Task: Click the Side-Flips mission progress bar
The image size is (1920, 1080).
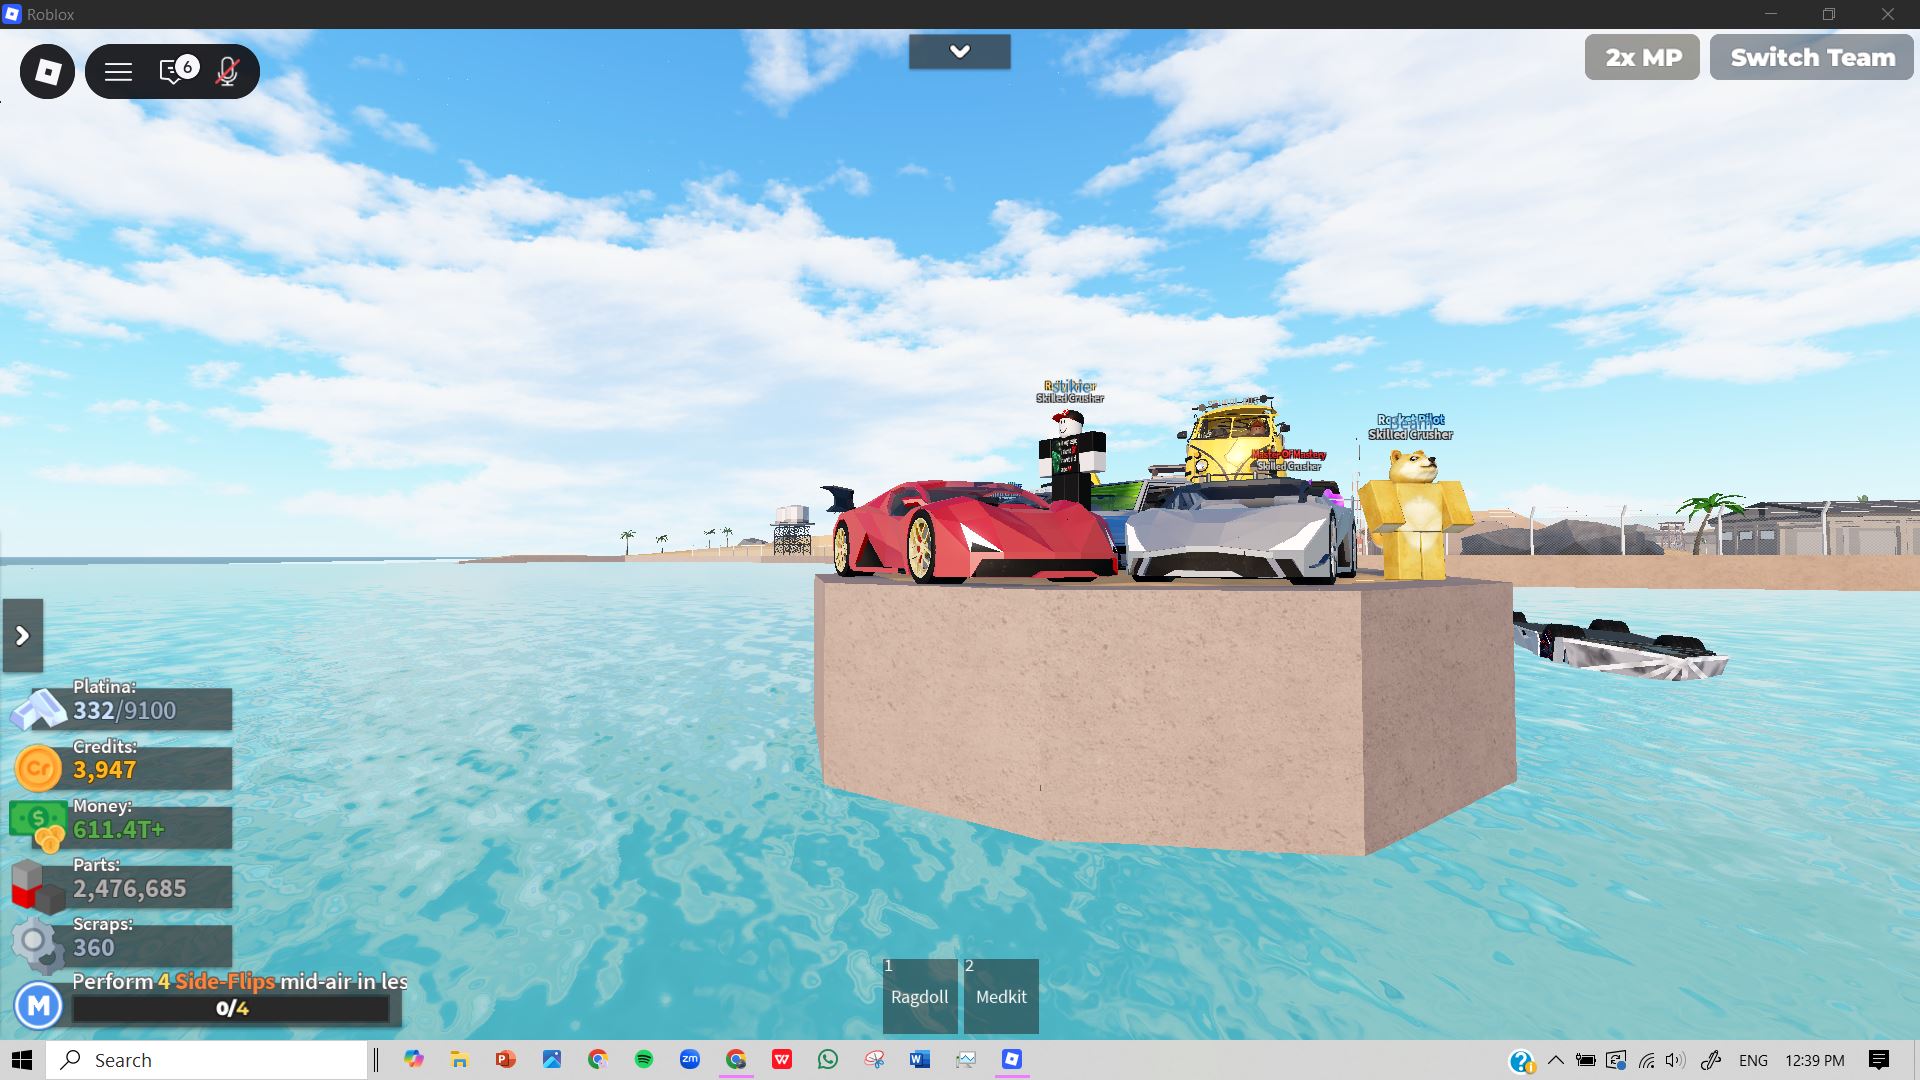Action: [x=231, y=1009]
